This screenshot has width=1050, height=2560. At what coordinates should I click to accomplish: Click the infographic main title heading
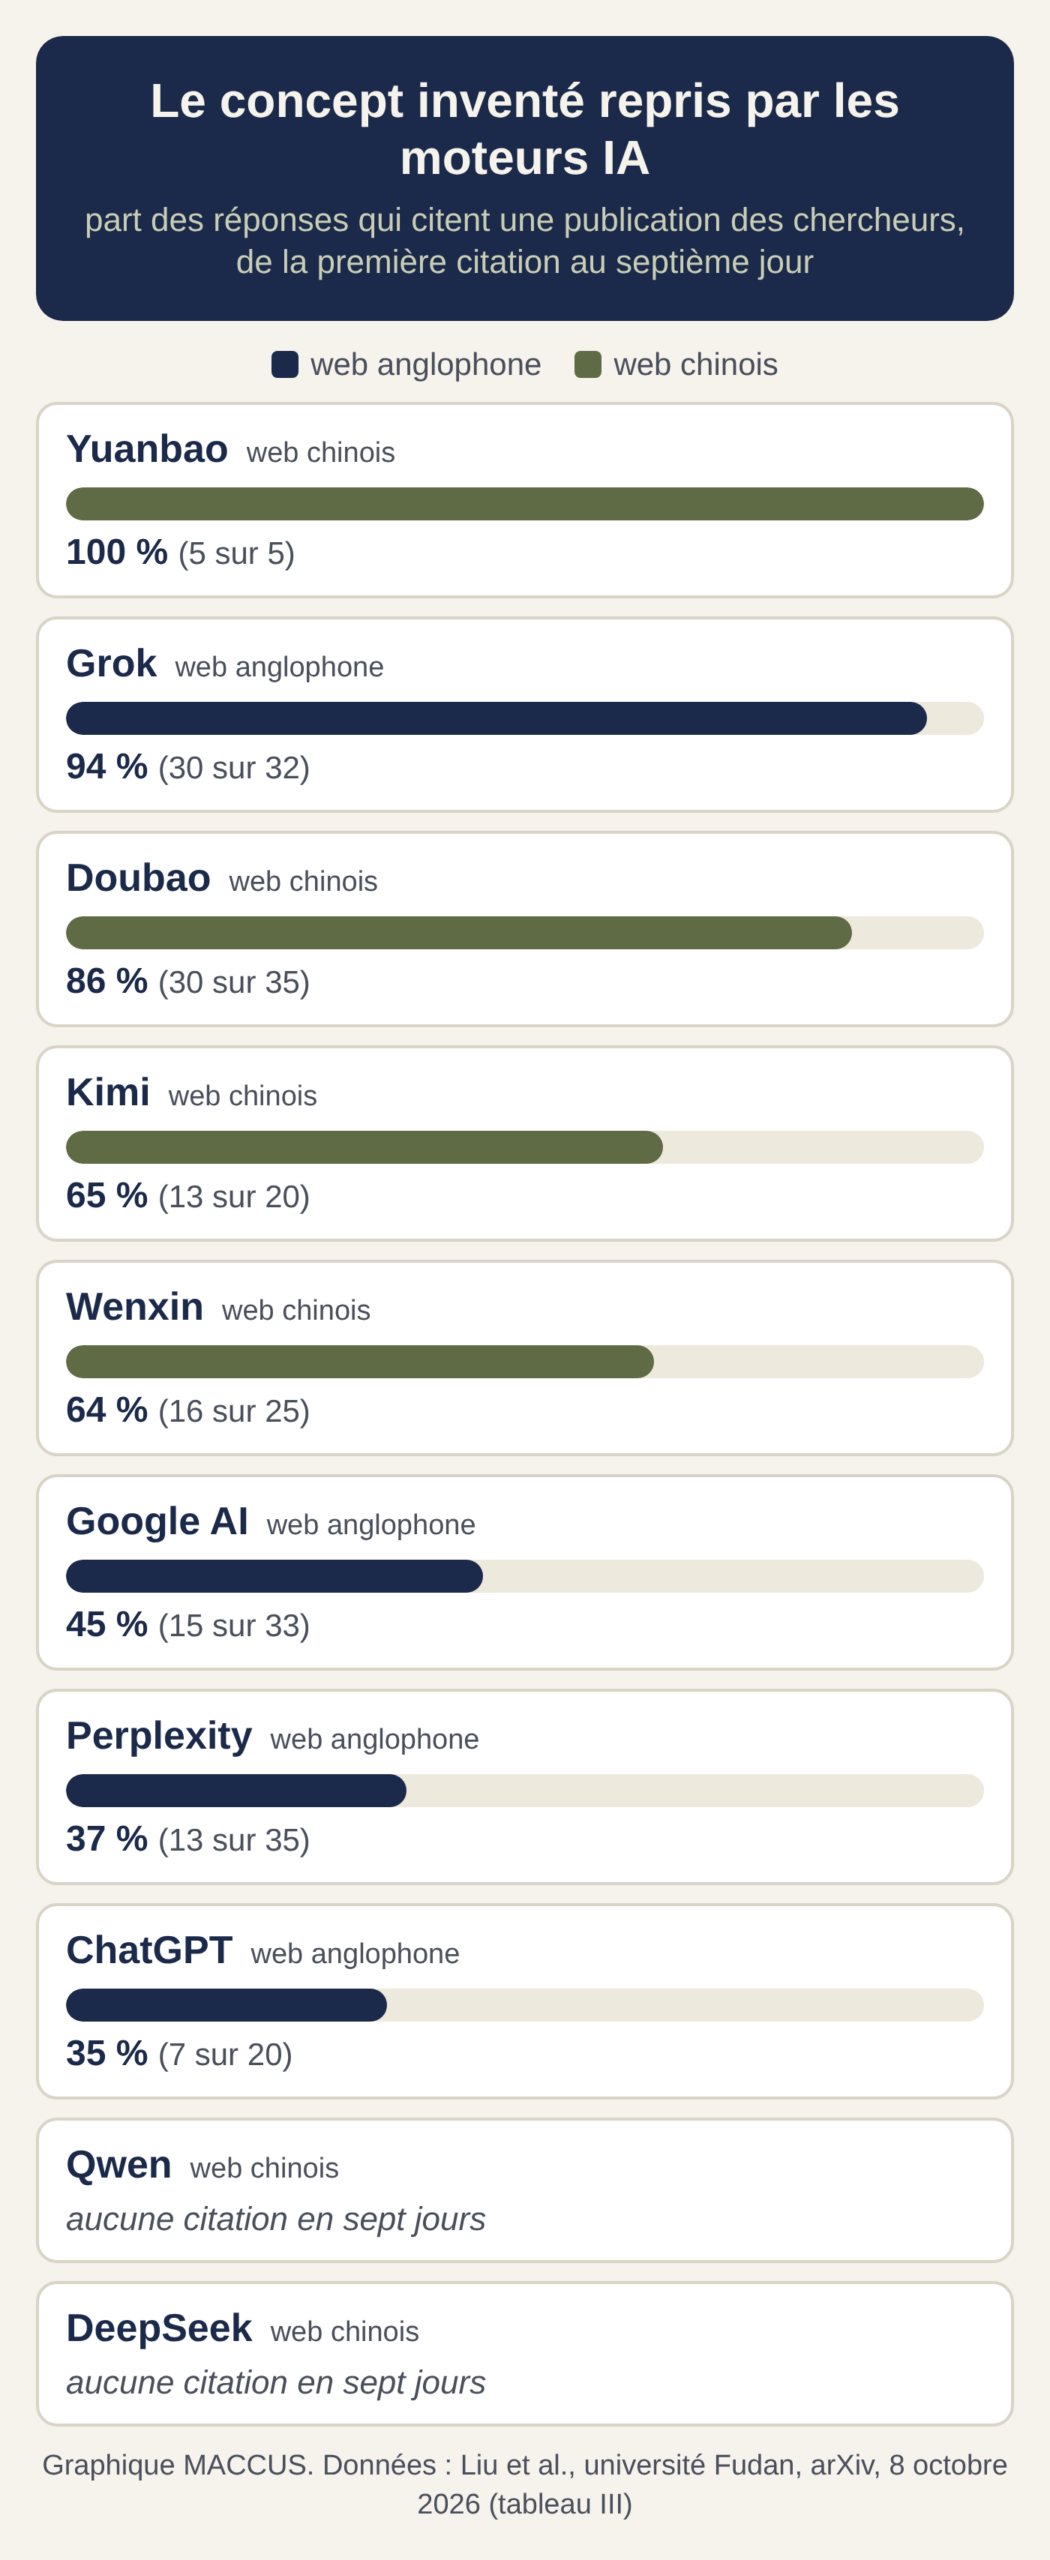point(525,129)
